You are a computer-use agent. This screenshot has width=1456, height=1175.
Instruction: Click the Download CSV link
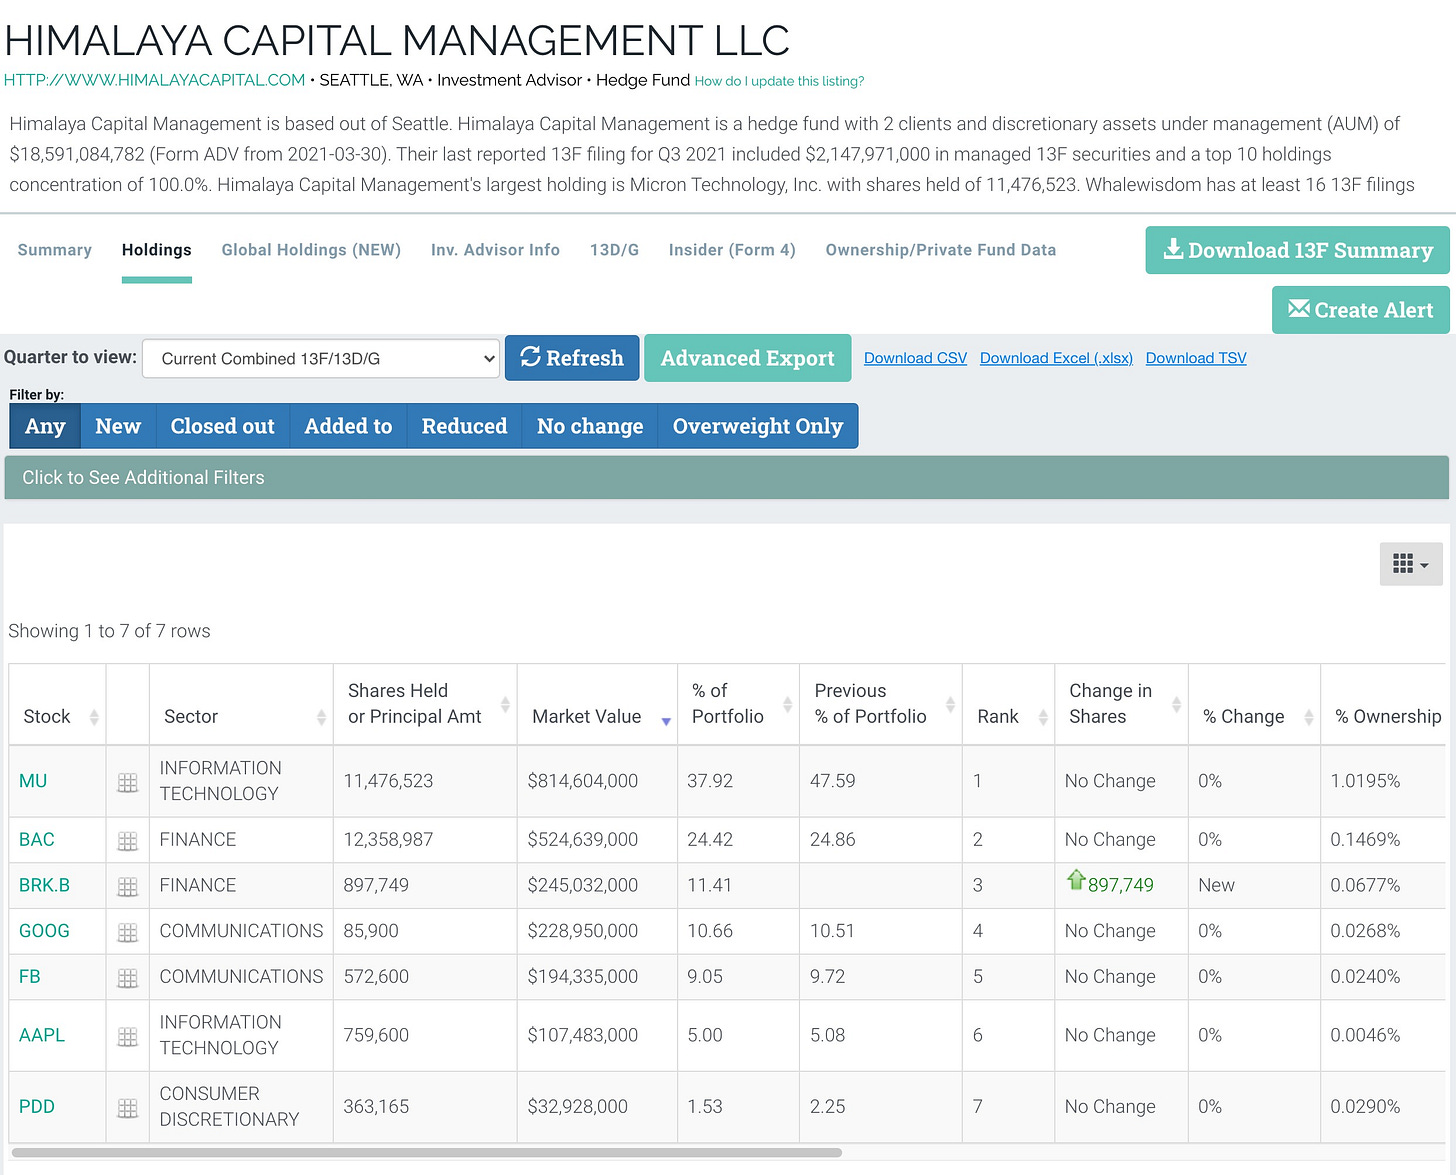[x=915, y=358]
